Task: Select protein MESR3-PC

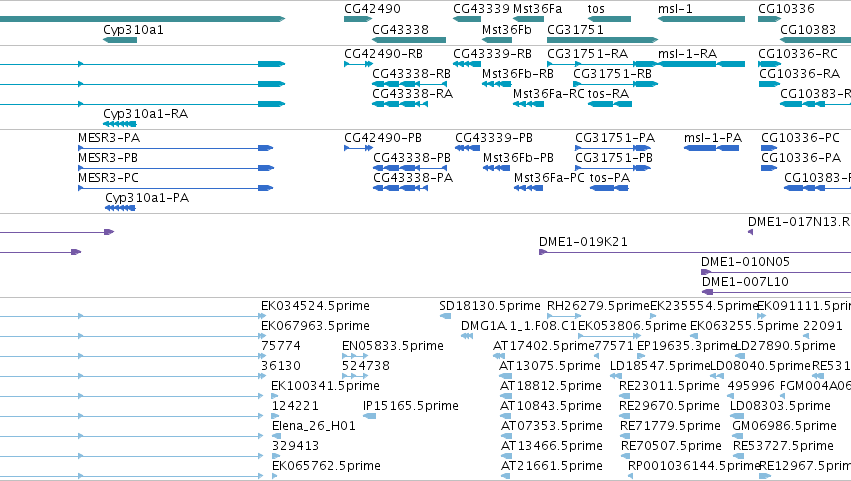Action: [x=175, y=188]
